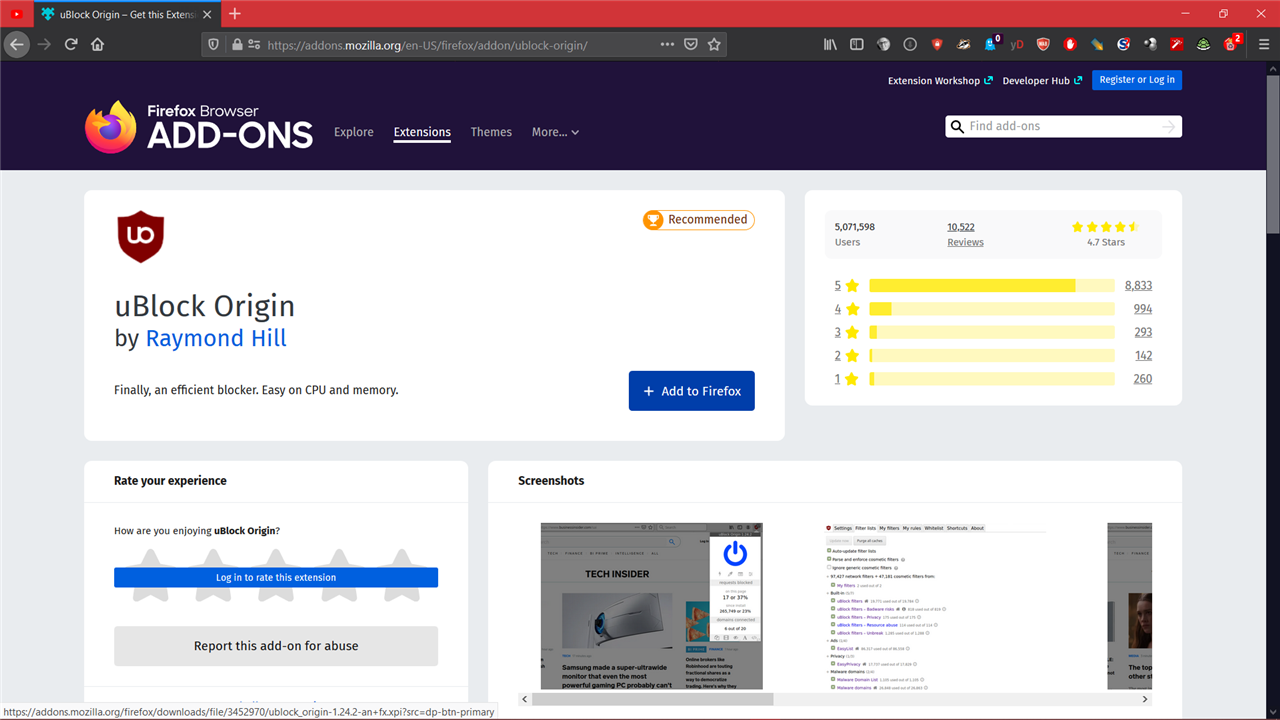Click the 4.7 Stars rating text

coord(1106,242)
